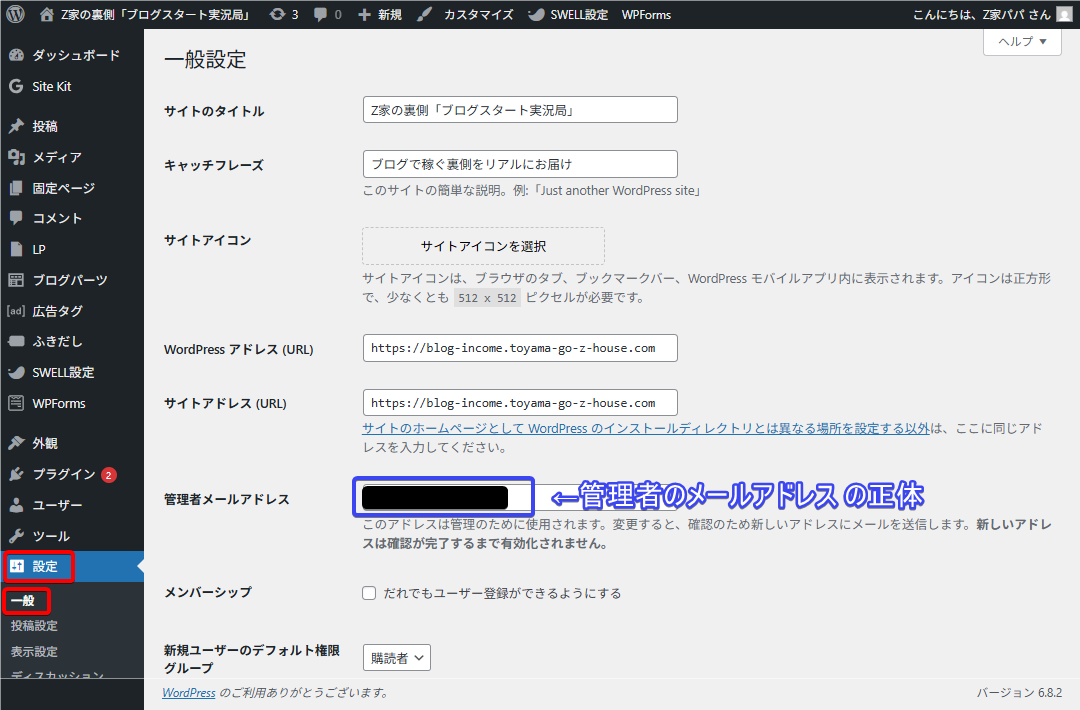The width and height of the screenshot is (1080, 710).
Task: Open the ダッシュボード menu item
Action: [75, 55]
